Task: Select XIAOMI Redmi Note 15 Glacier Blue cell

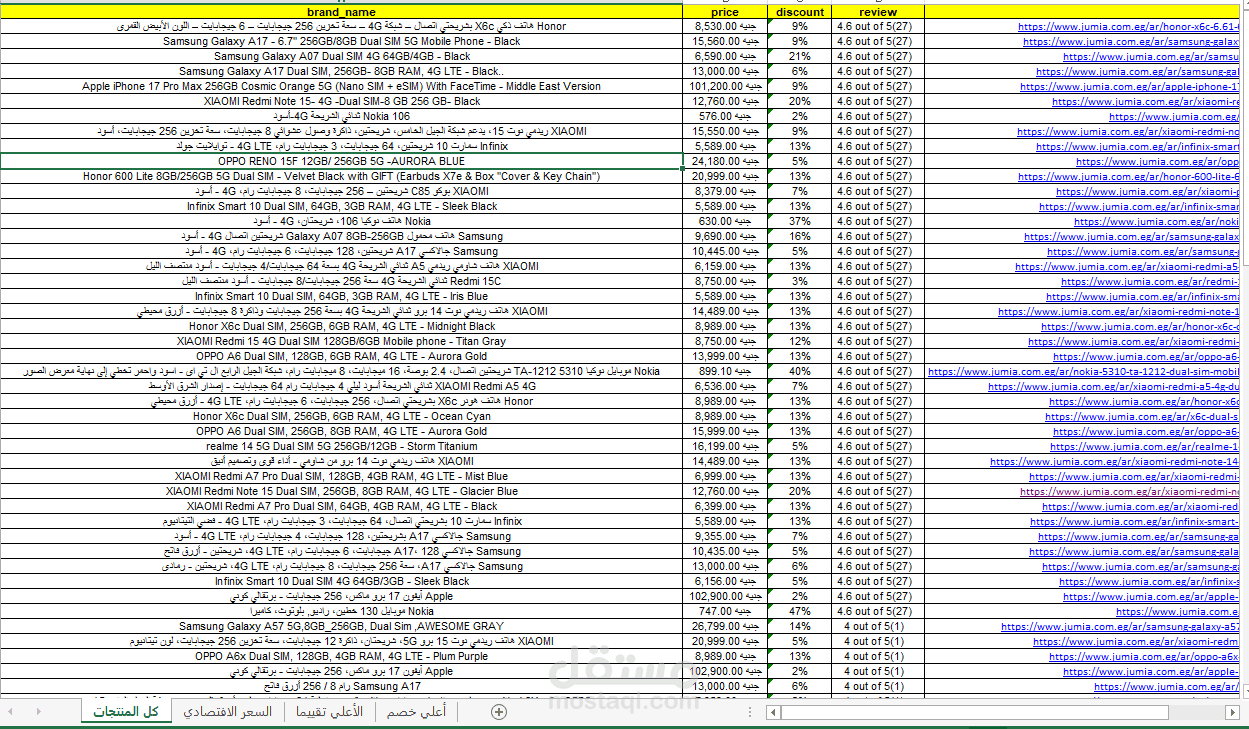Action: [342, 492]
